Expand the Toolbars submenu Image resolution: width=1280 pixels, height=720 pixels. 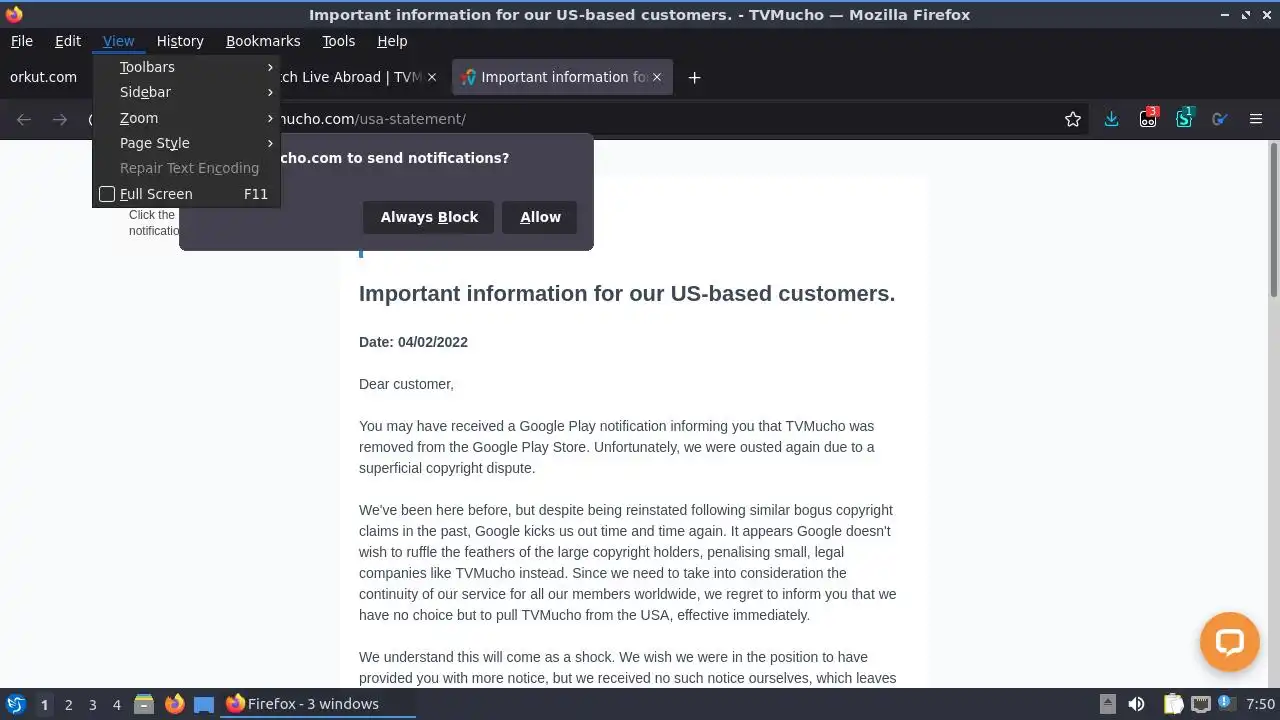186,67
